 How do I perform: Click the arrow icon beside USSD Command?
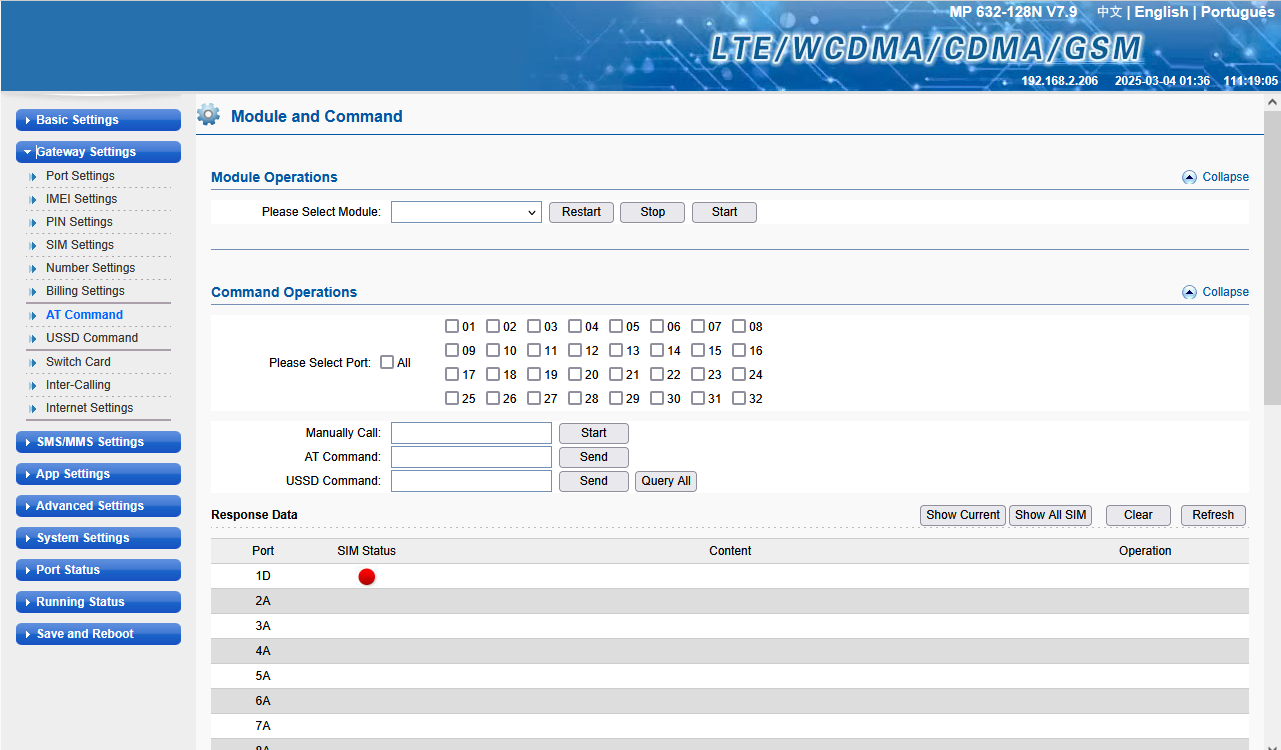(x=33, y=339)
